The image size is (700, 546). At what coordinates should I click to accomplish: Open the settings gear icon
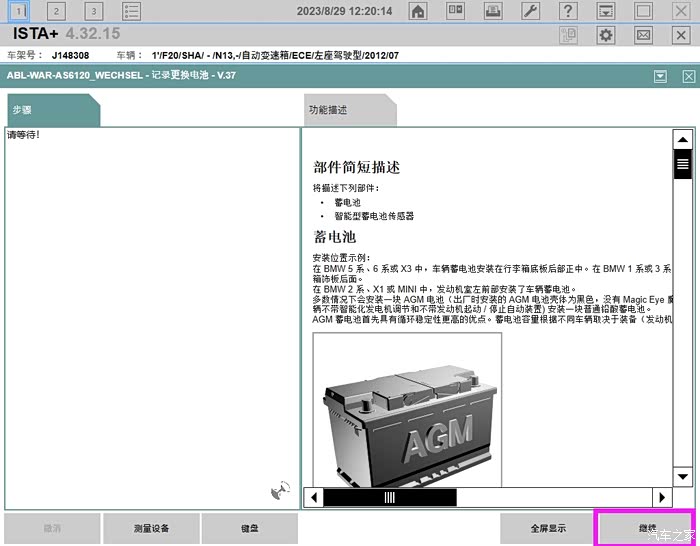pos(606,35)
